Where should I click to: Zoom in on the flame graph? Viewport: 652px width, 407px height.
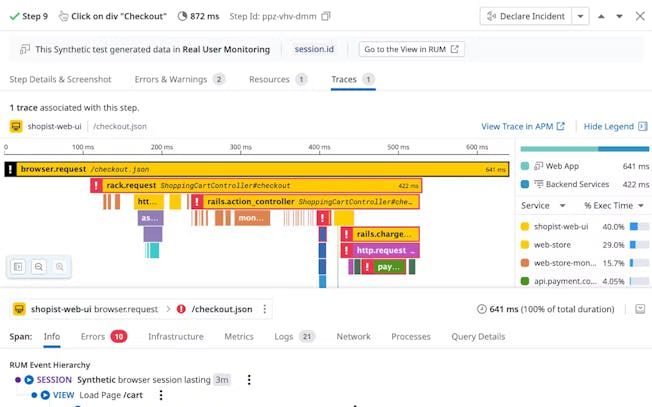pyautogui.click(x=60, y=267)
